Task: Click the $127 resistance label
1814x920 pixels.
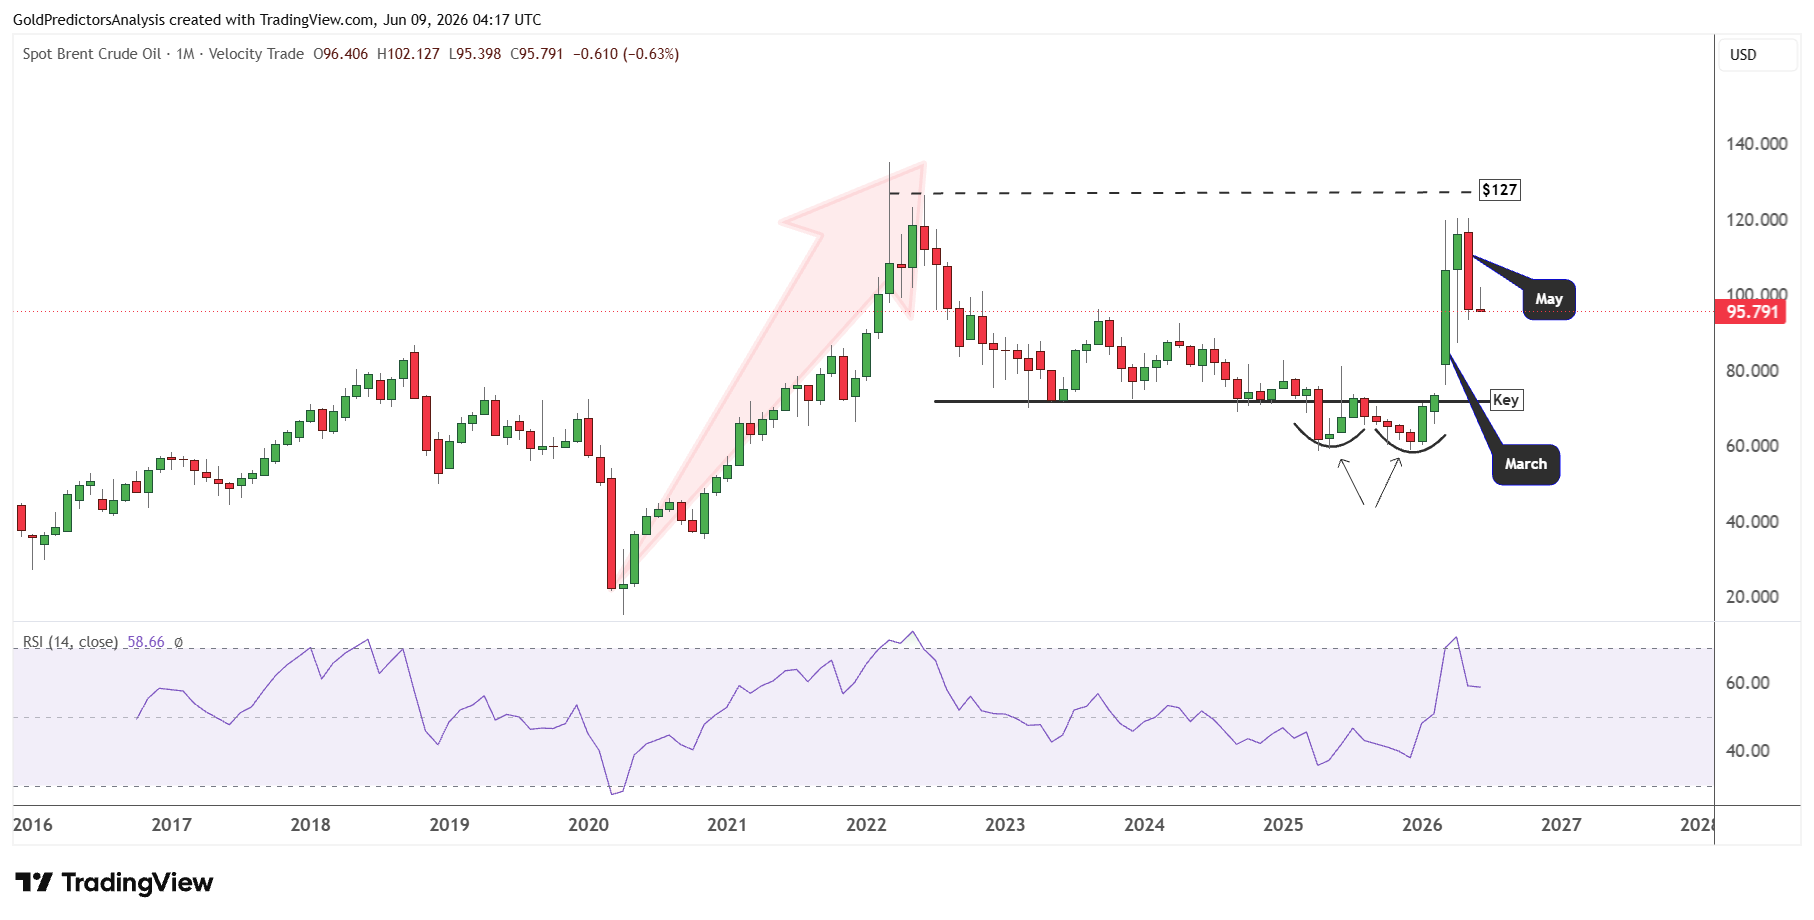Action: tap(1499, 190)
